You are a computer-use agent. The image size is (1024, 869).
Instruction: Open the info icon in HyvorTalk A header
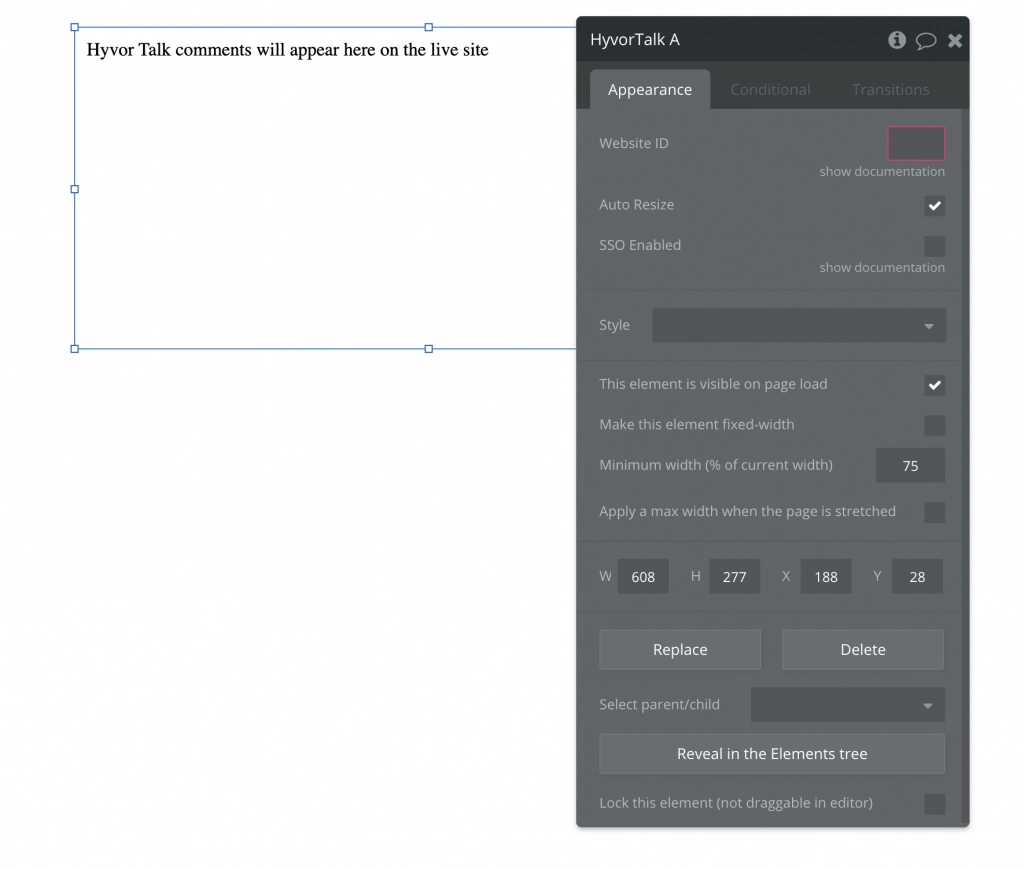(897, 40)
